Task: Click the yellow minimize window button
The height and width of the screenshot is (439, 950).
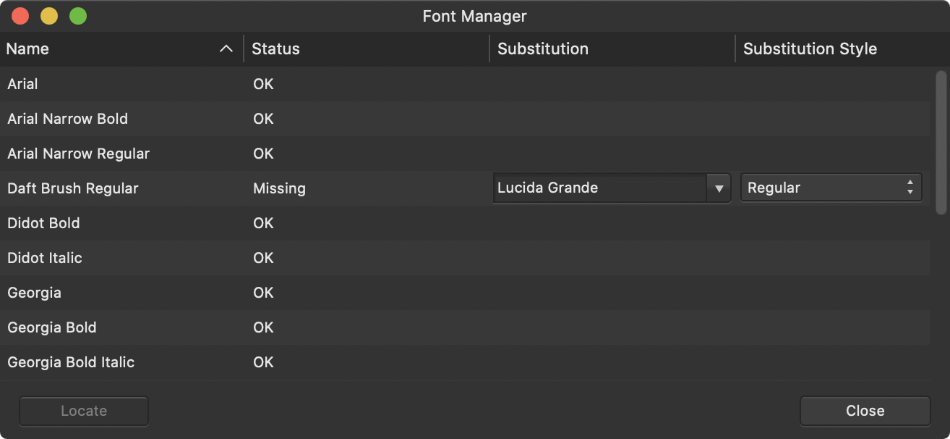Action: click(x=49, y=17)
